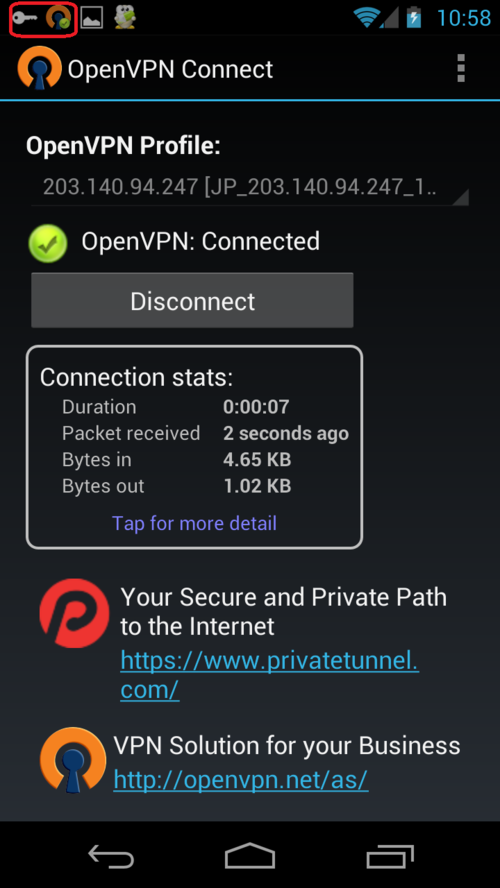Tap the VPN key icon in status bar
Screen dimensions: 500x888
tap(25, 18)
